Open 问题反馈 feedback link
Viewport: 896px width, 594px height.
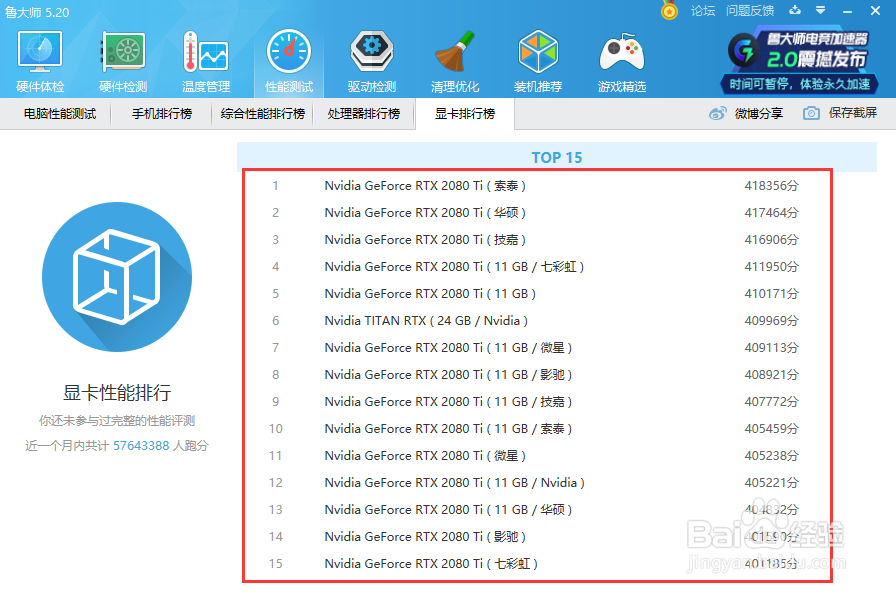pyautogui.click(x=750, y=11)
